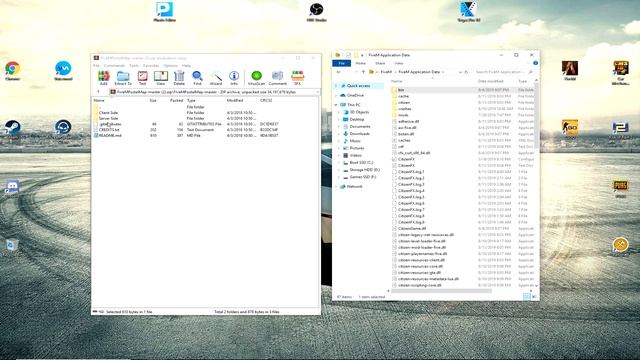Viewport: 640px width, 360px height.
Task: Select Games SSD drive in sidebar
Action: pyautogui.click(x=363, y=177)
